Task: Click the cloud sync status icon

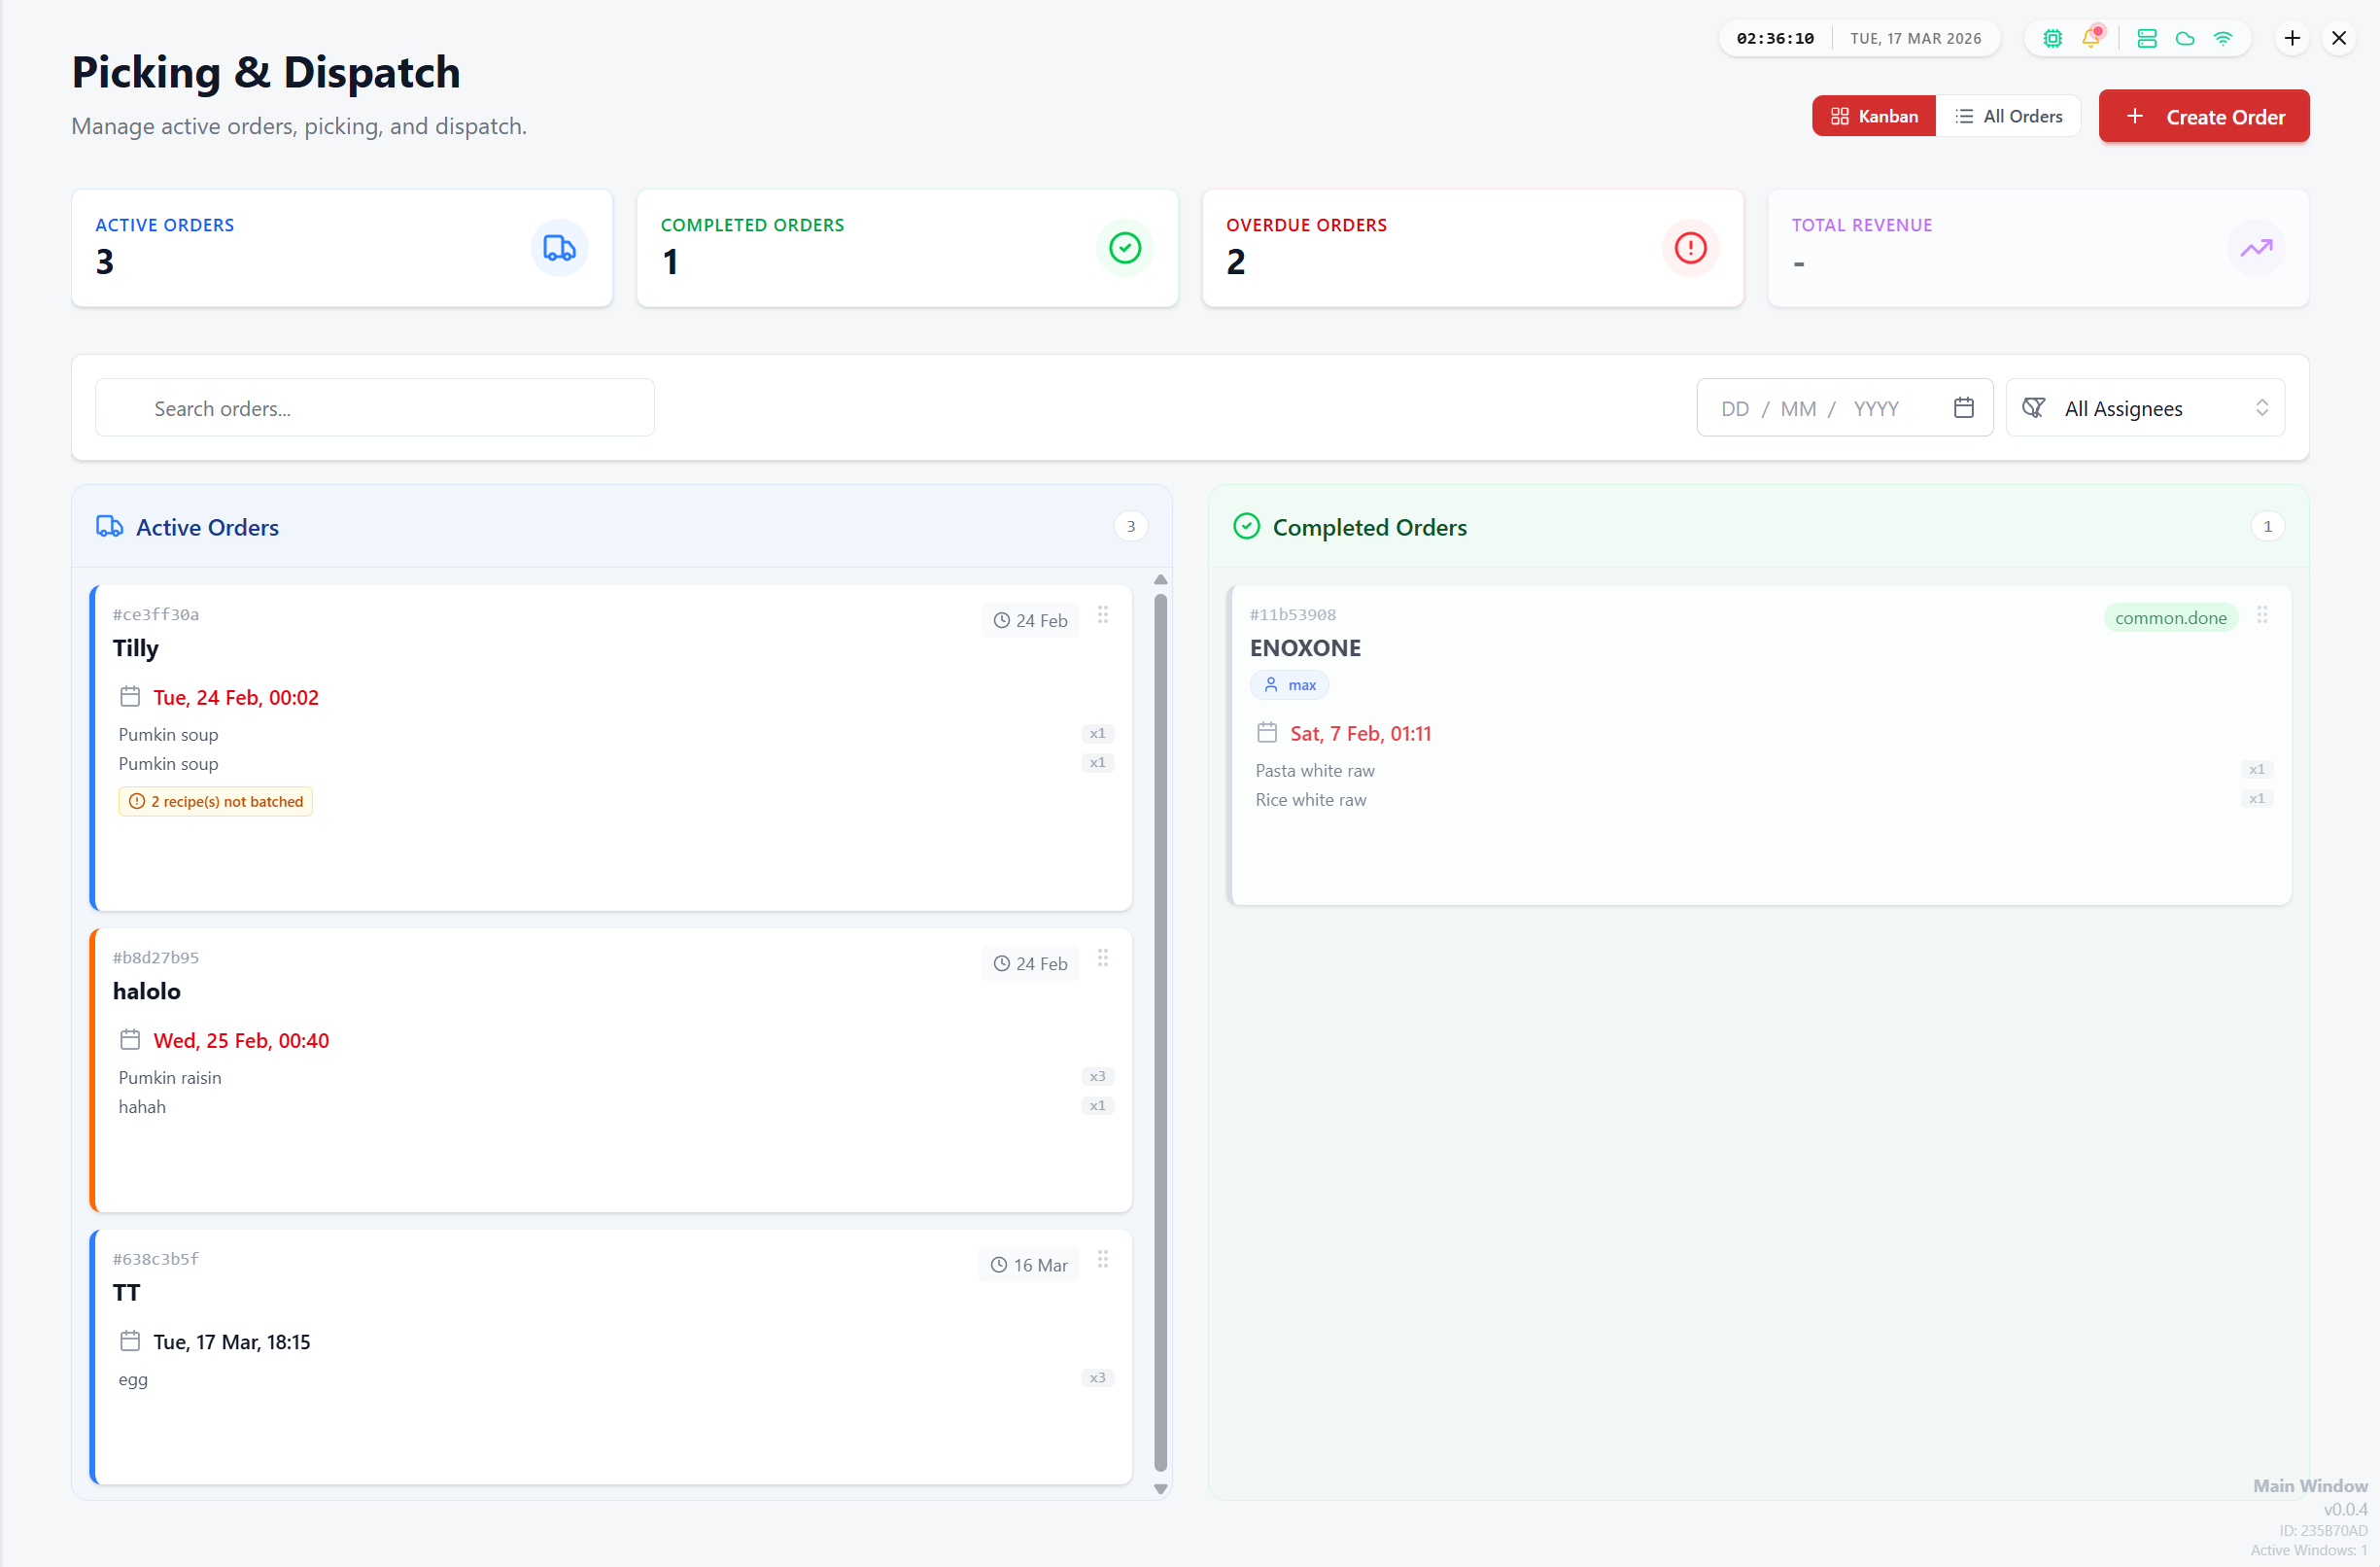Action: click(2184, 38)
